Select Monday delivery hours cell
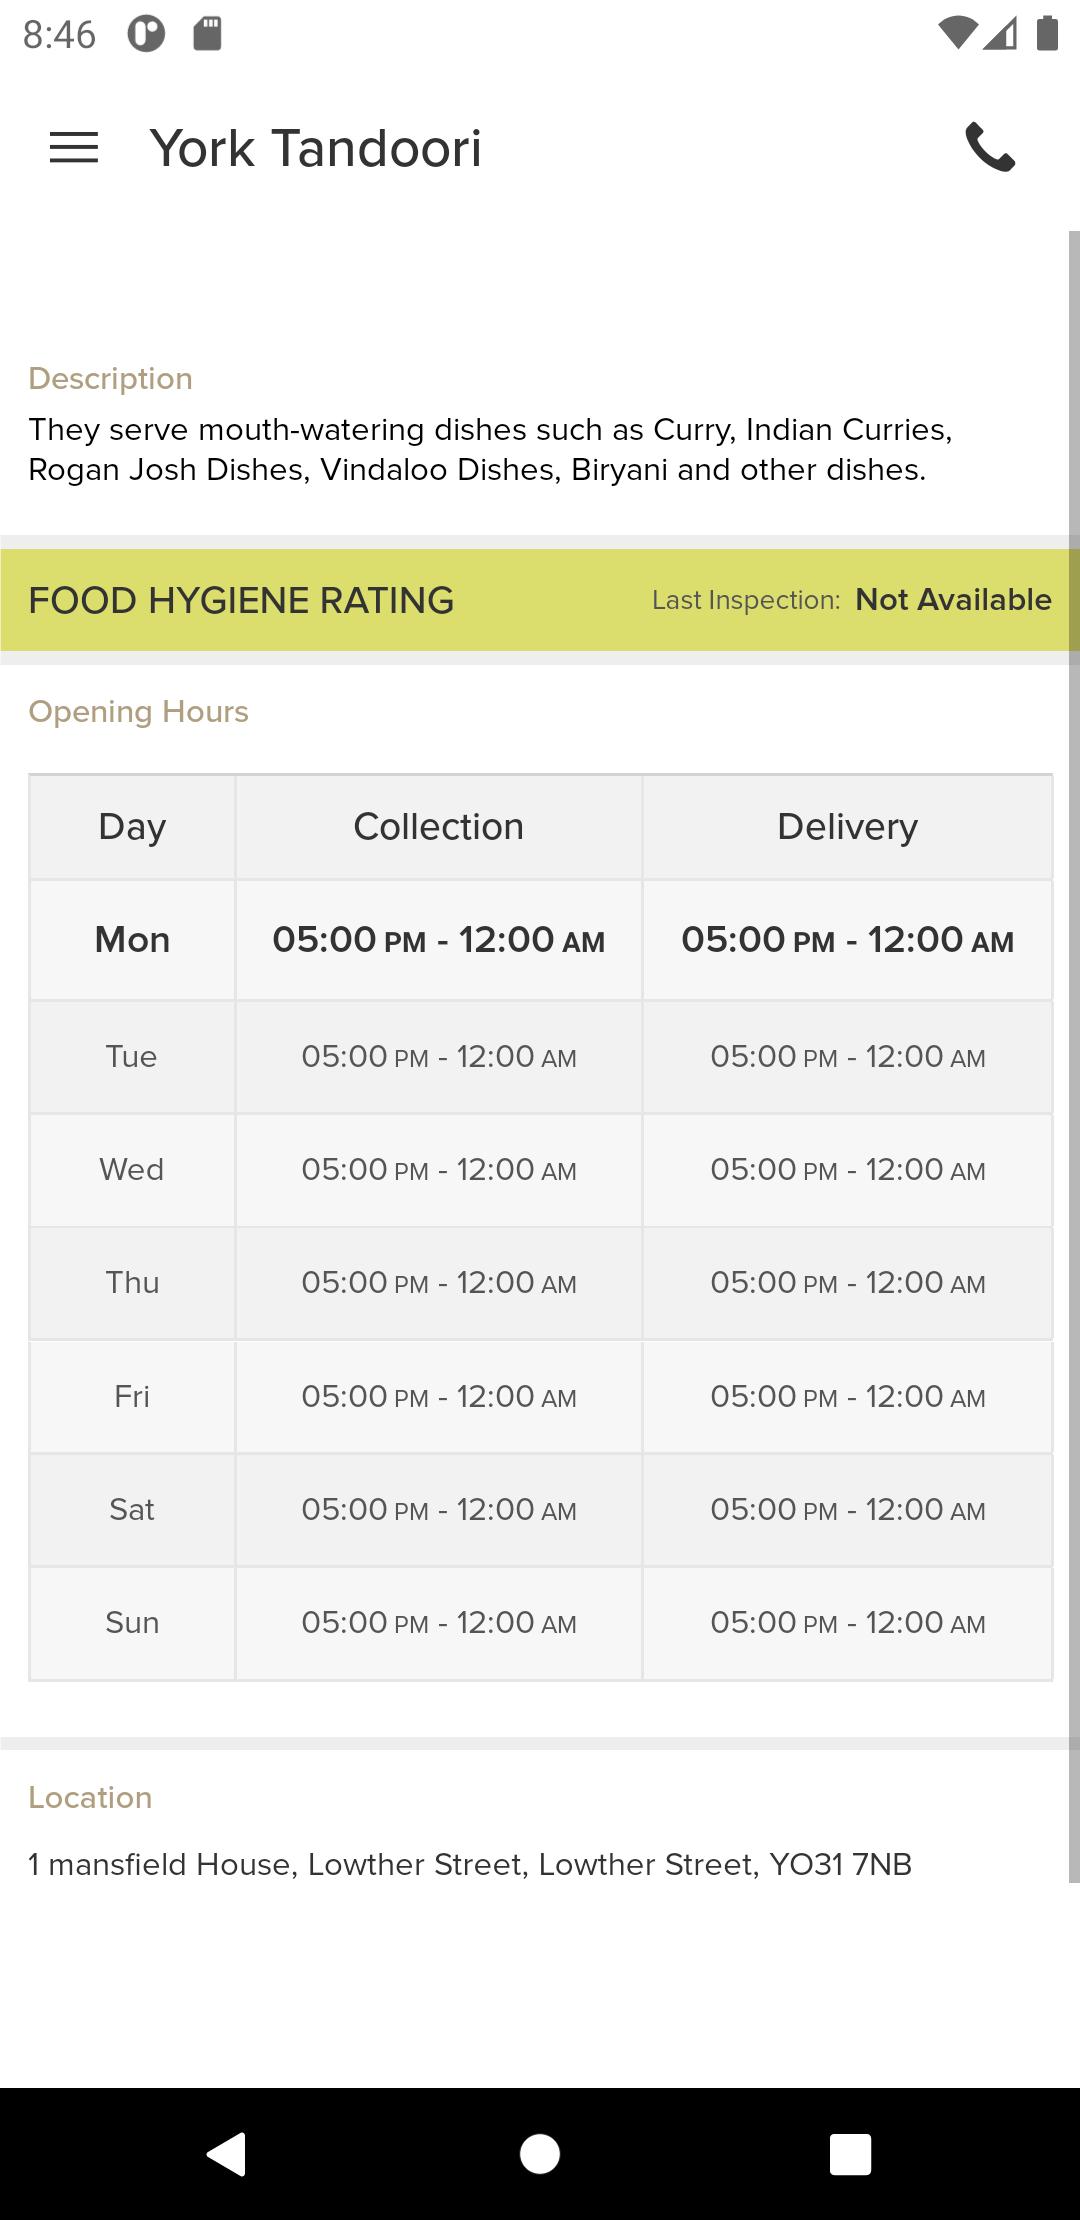This screenshot has width=1080, height=2220. [x=847, y=940]
